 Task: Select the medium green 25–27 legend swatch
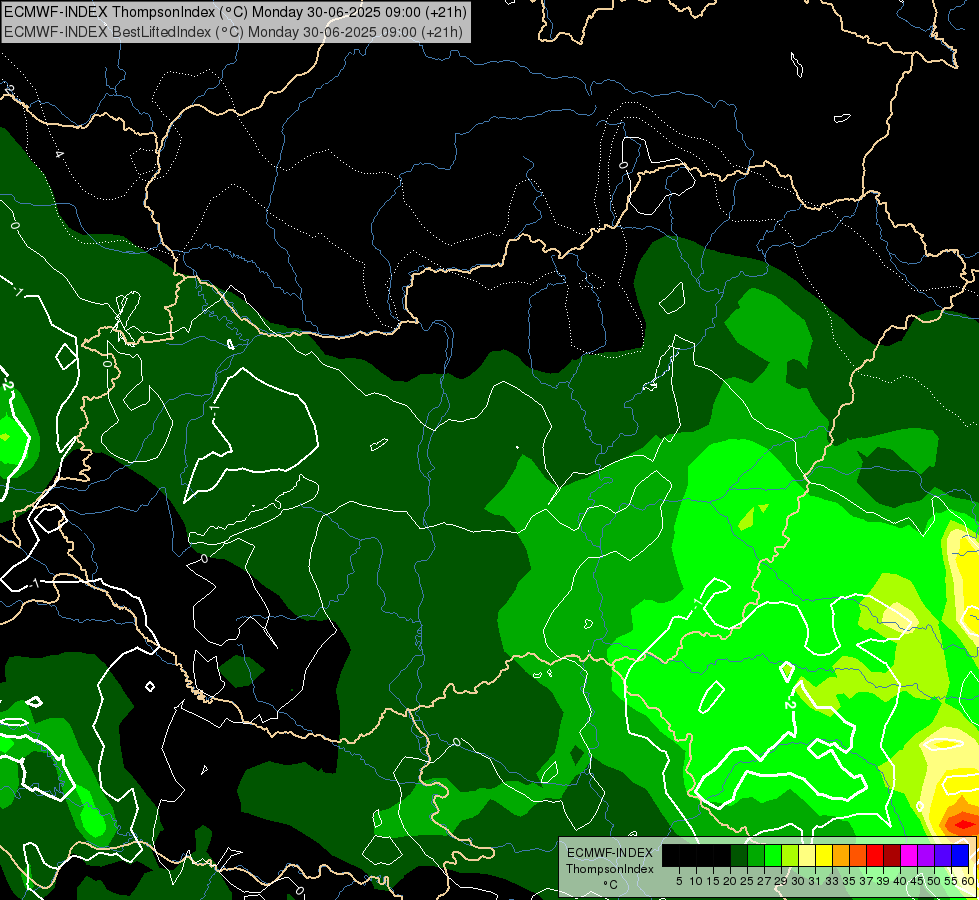click(x=755, y=855)
